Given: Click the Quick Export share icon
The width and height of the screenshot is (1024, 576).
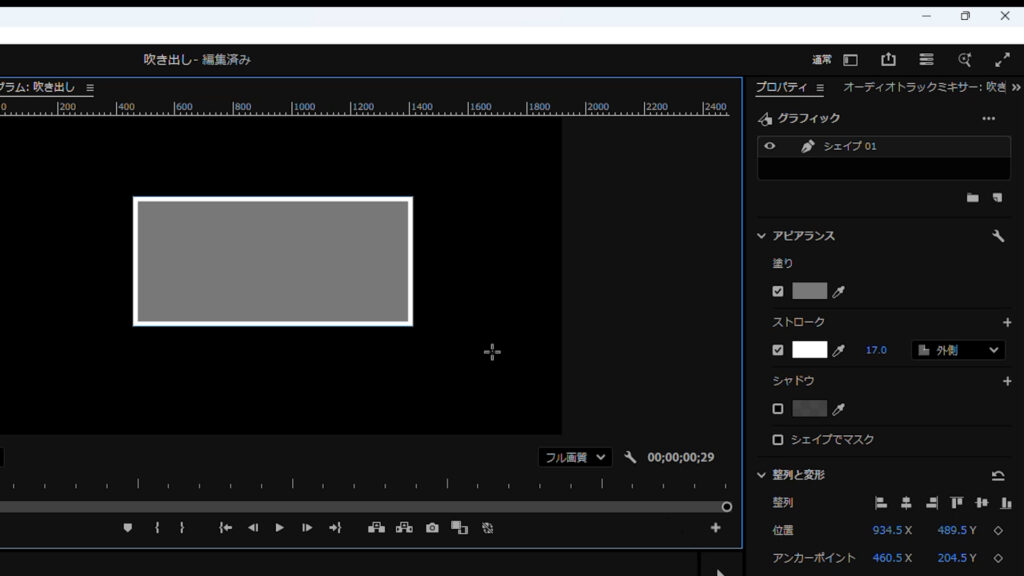Looking at the screenshot, I should [x=888, y=60].
